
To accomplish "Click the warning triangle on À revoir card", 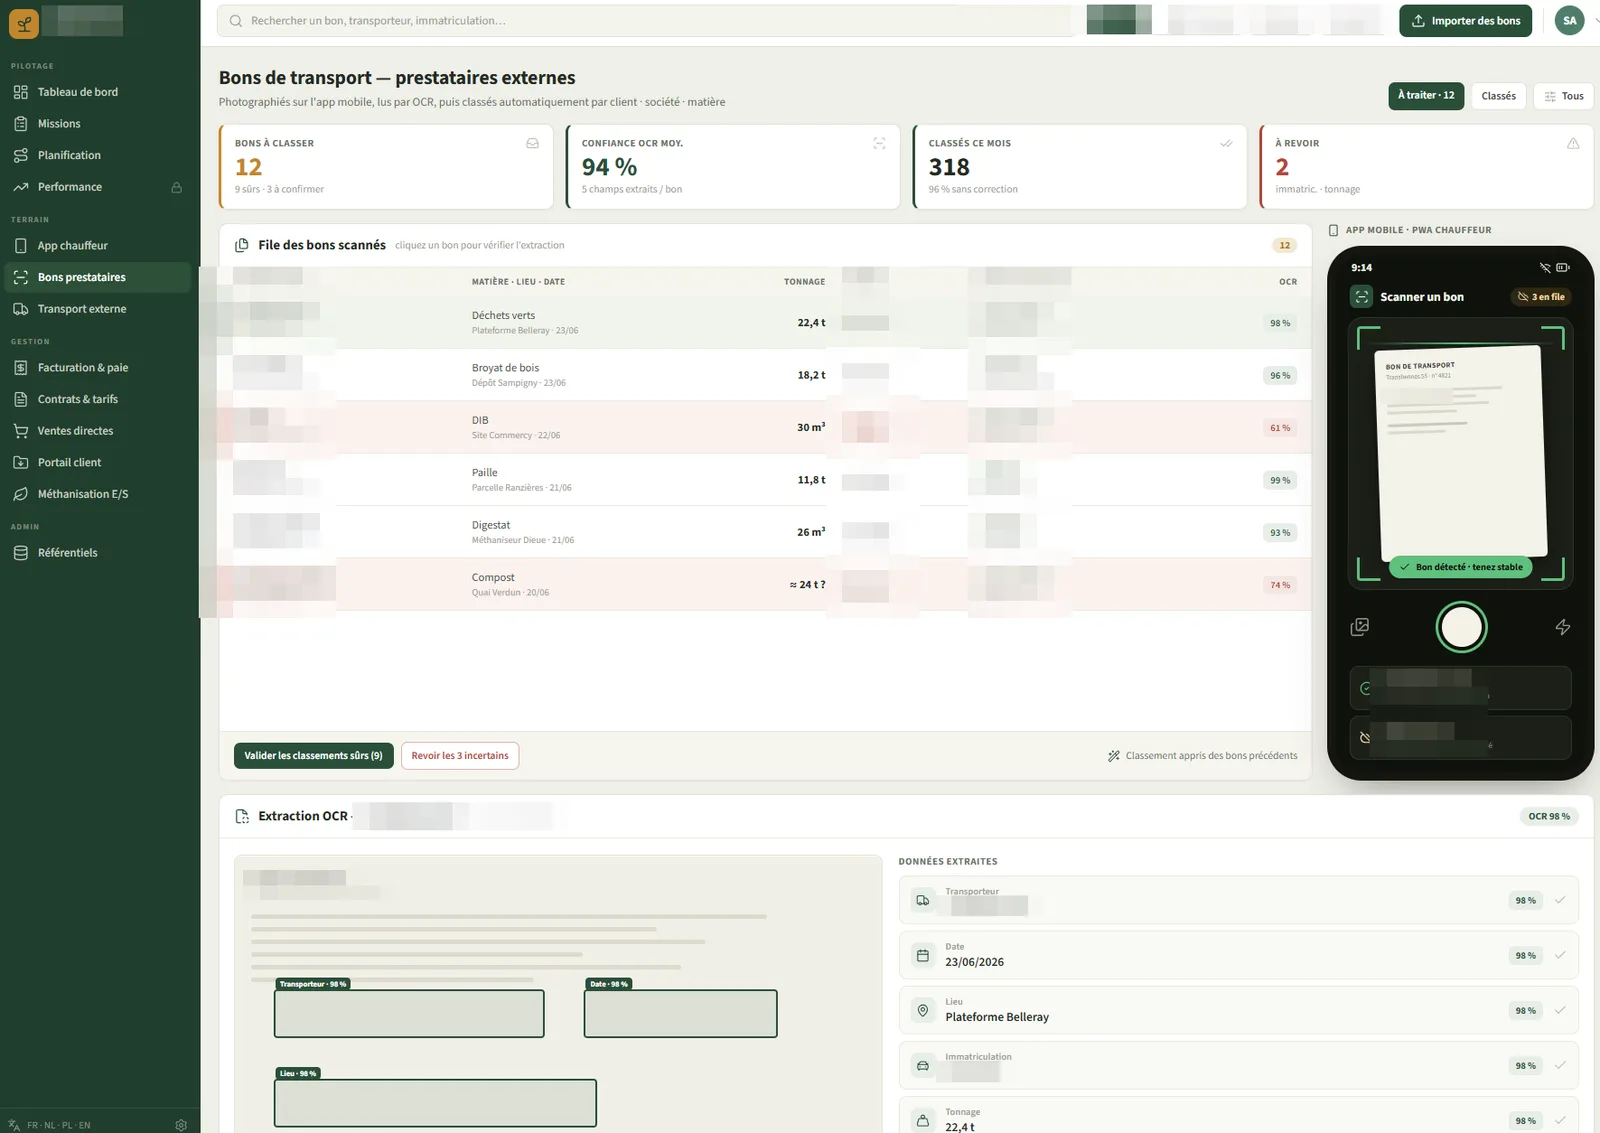I will tap(1573, 143).
